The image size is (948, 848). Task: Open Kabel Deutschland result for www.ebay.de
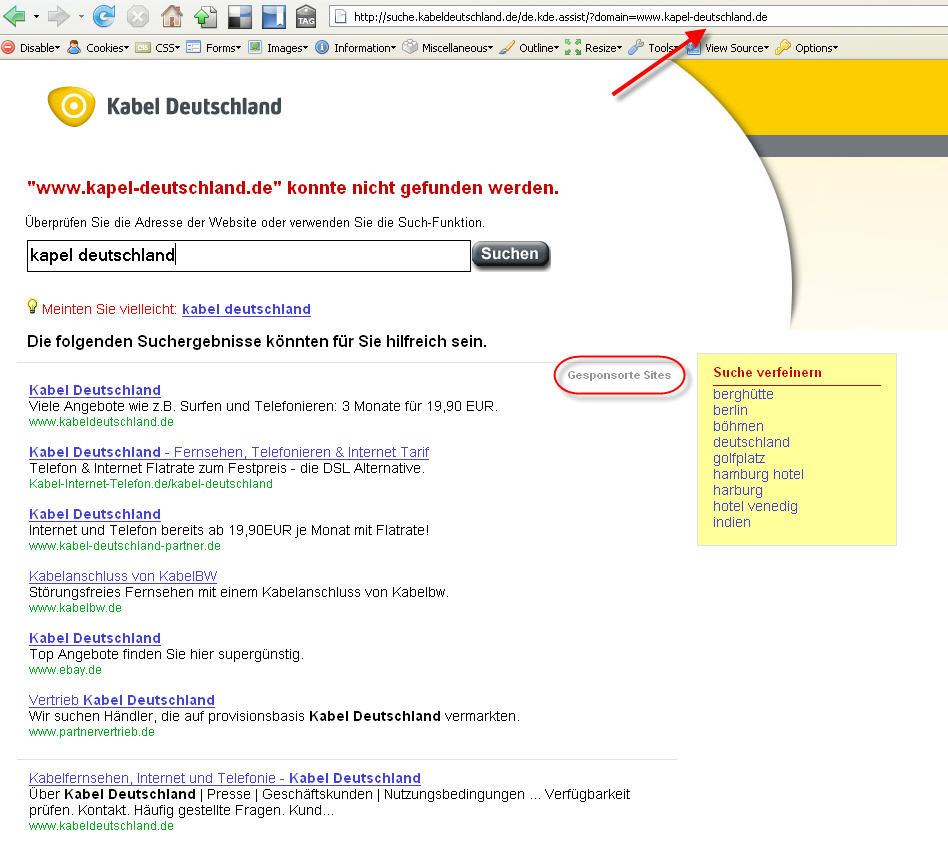[x=95, y=638]
